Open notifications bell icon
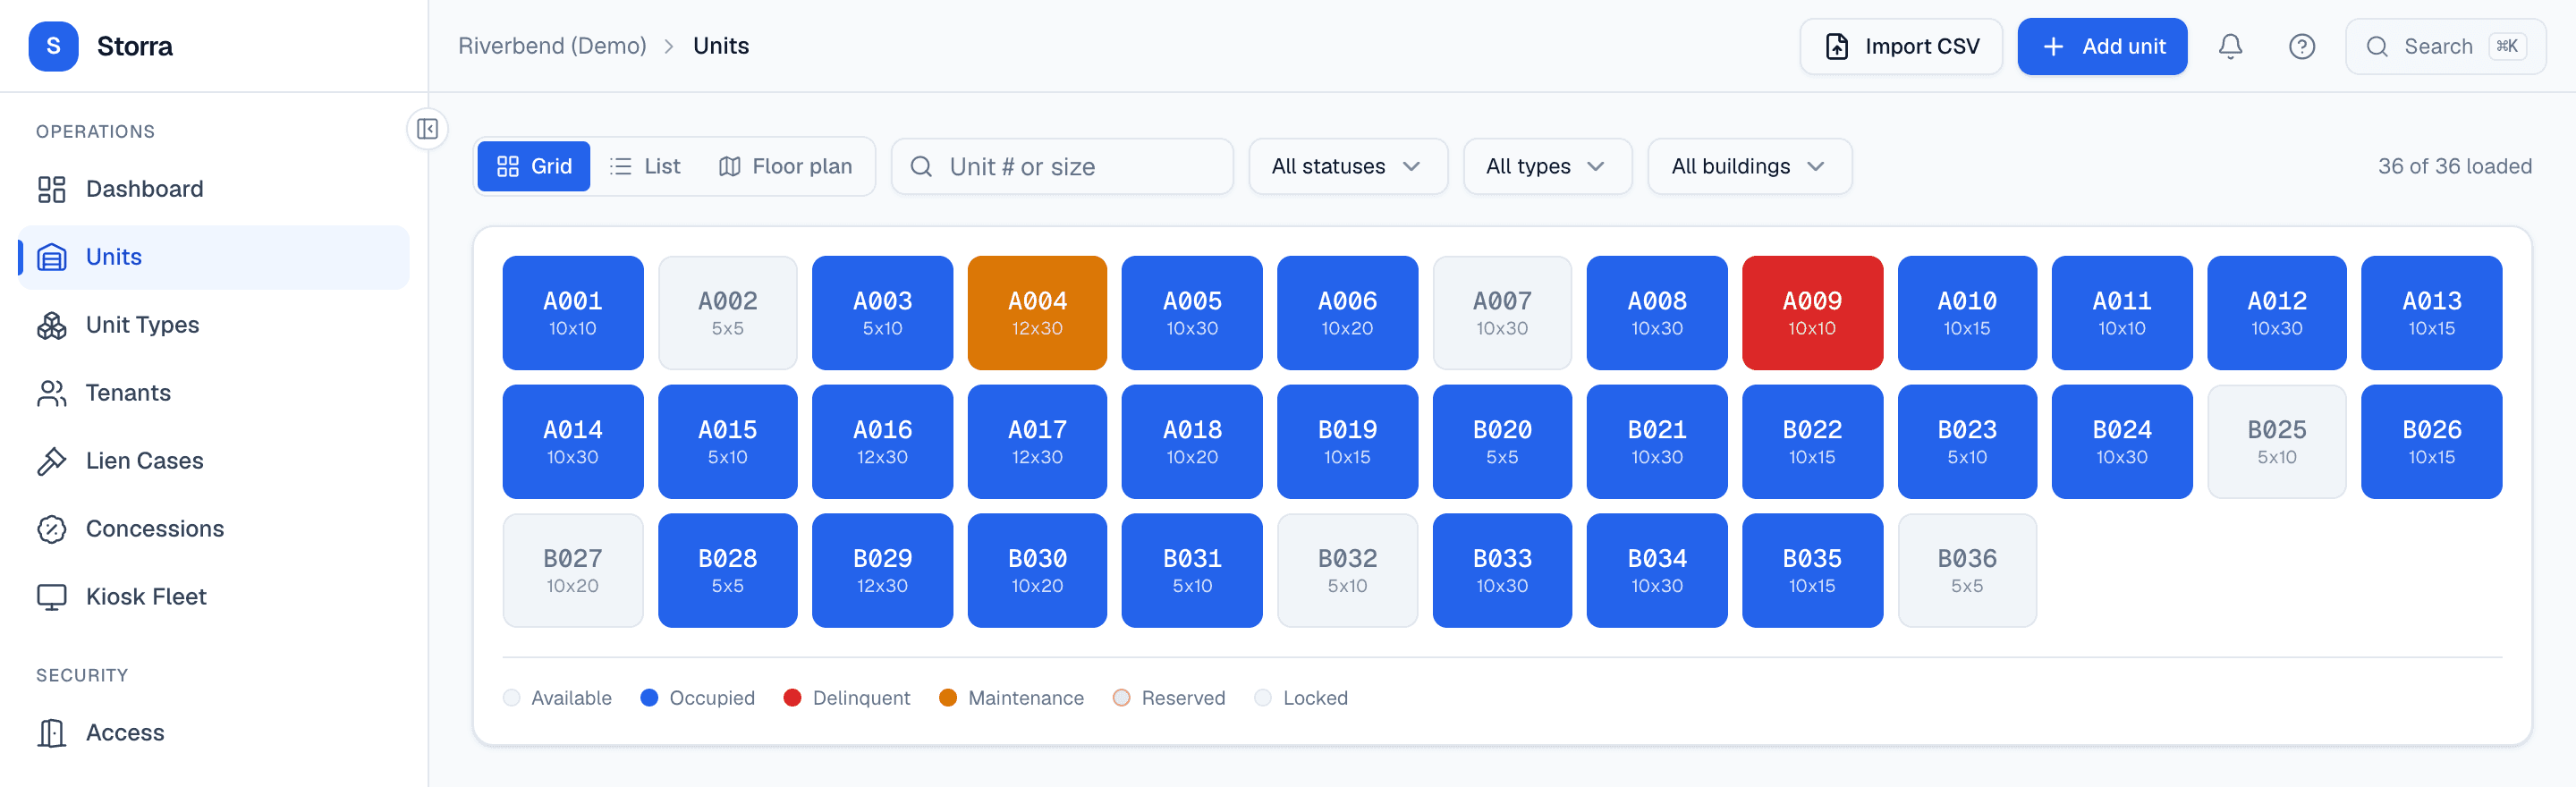Screen dimensions: 2576x787 [2230, 46]
